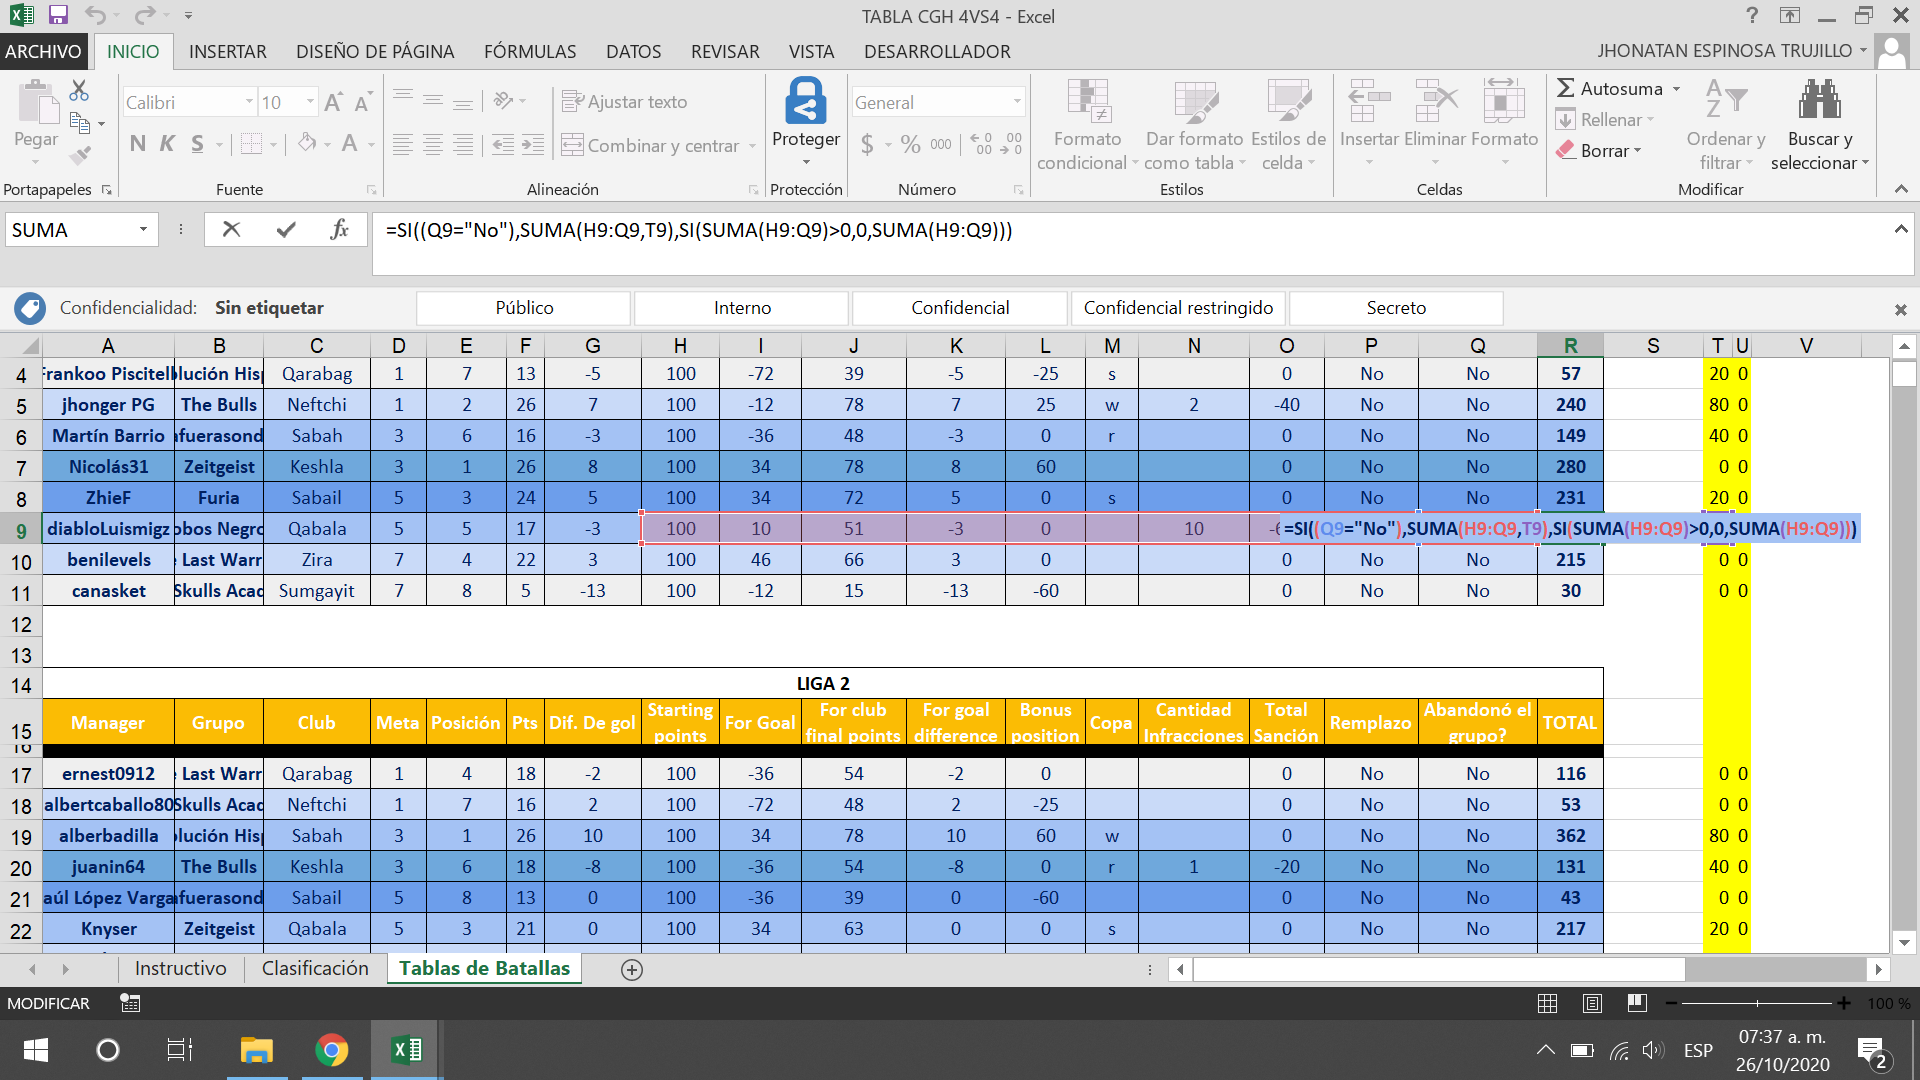The width and height of the screenshot is (1920, 1080).
Task: Click the Orientation text rotate icon
Action: click(x=503, y=100)
